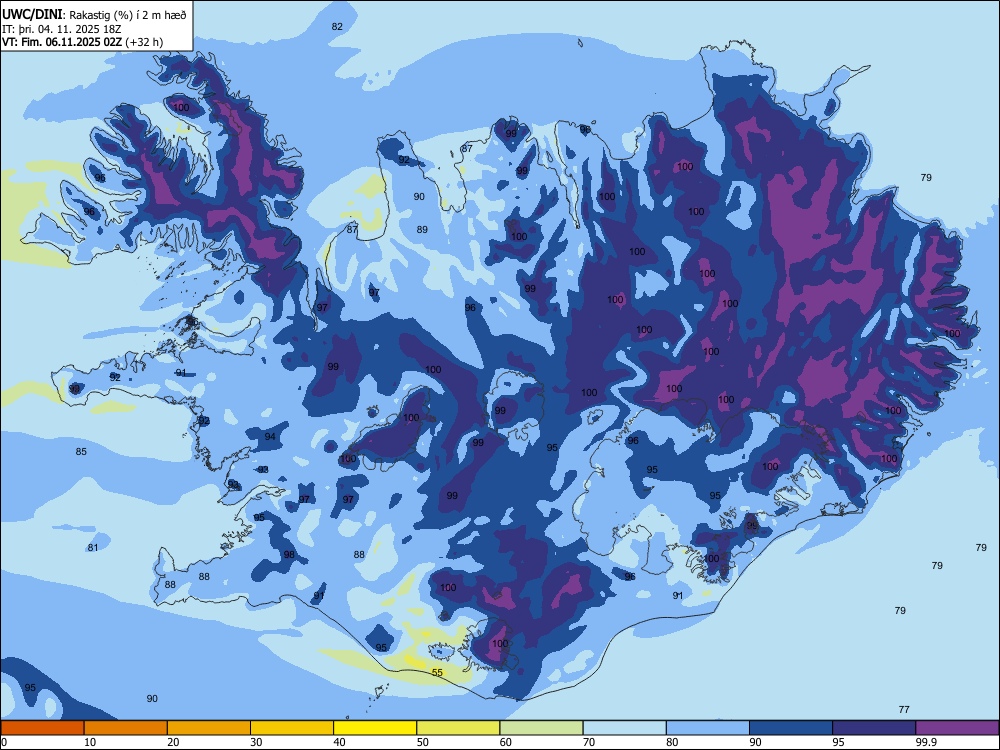Click the '55' value on south coast
This screenshot has height=750, width=1000.
tap(437, 673)
